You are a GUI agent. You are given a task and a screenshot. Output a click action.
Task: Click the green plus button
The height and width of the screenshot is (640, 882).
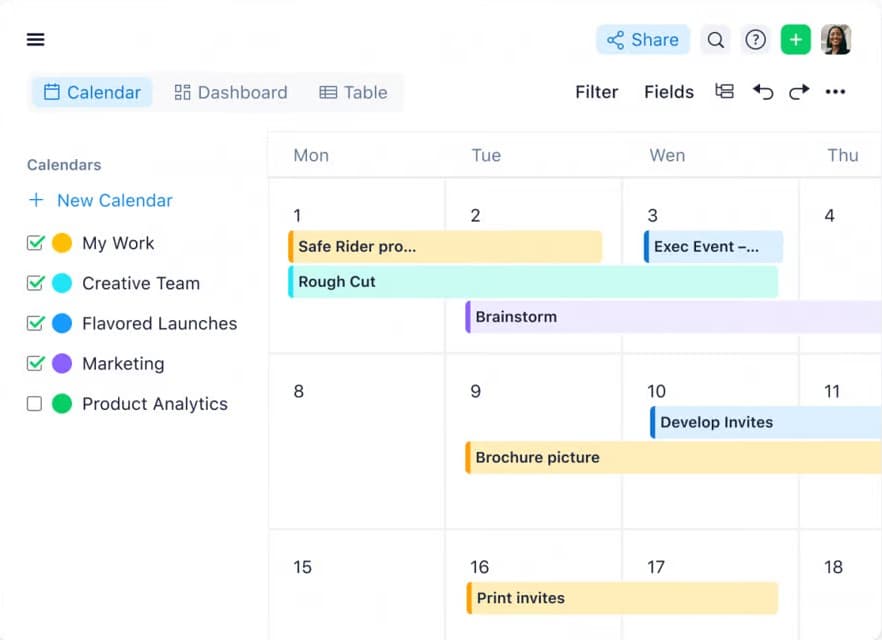(x=796, y=39)
